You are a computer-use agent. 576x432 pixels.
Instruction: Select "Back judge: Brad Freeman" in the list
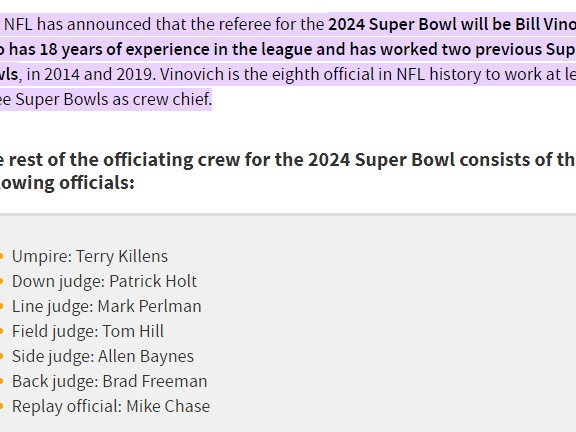[109, 381]
